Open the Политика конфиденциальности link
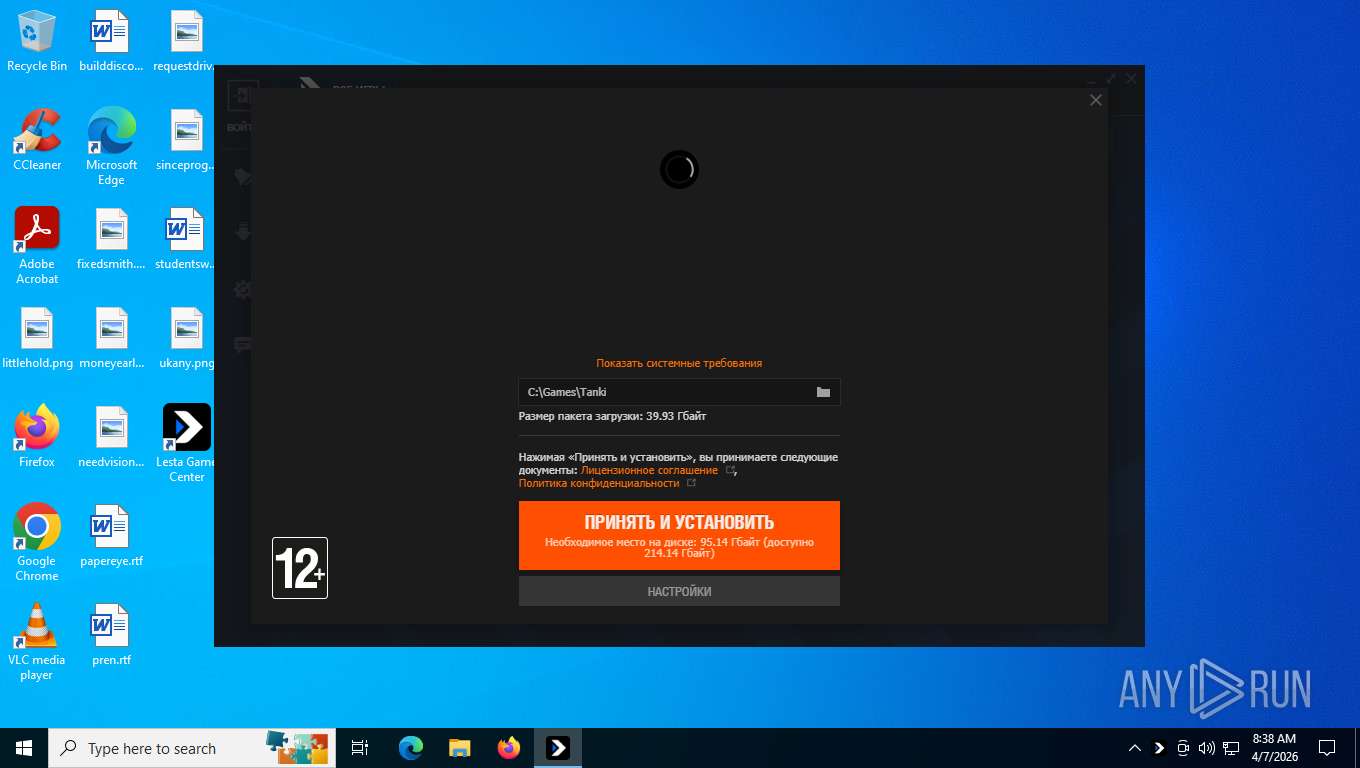Image resolution: width=1360 pixels, height=768 pixels. 599,483
